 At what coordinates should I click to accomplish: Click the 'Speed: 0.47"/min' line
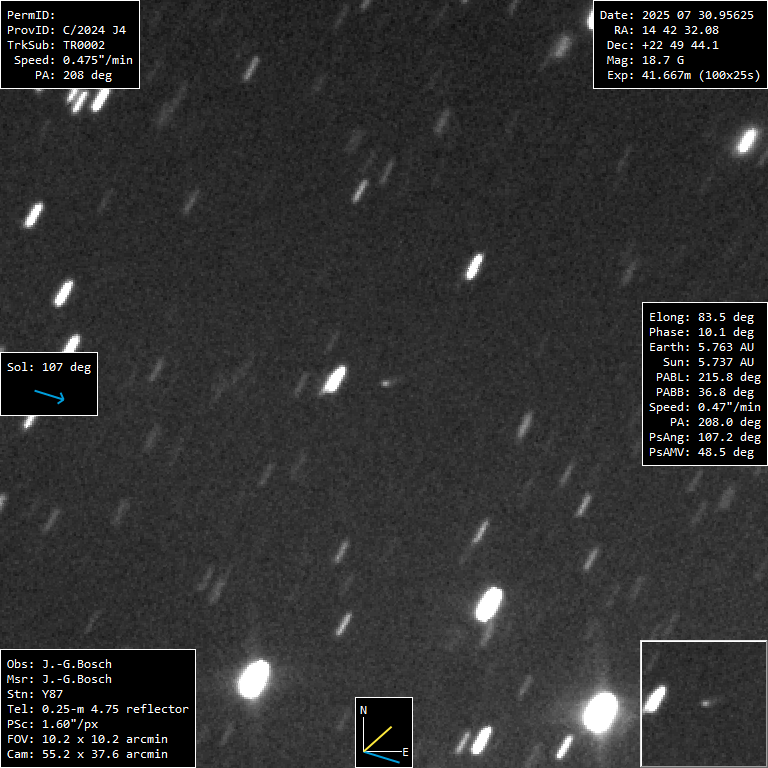705,408
